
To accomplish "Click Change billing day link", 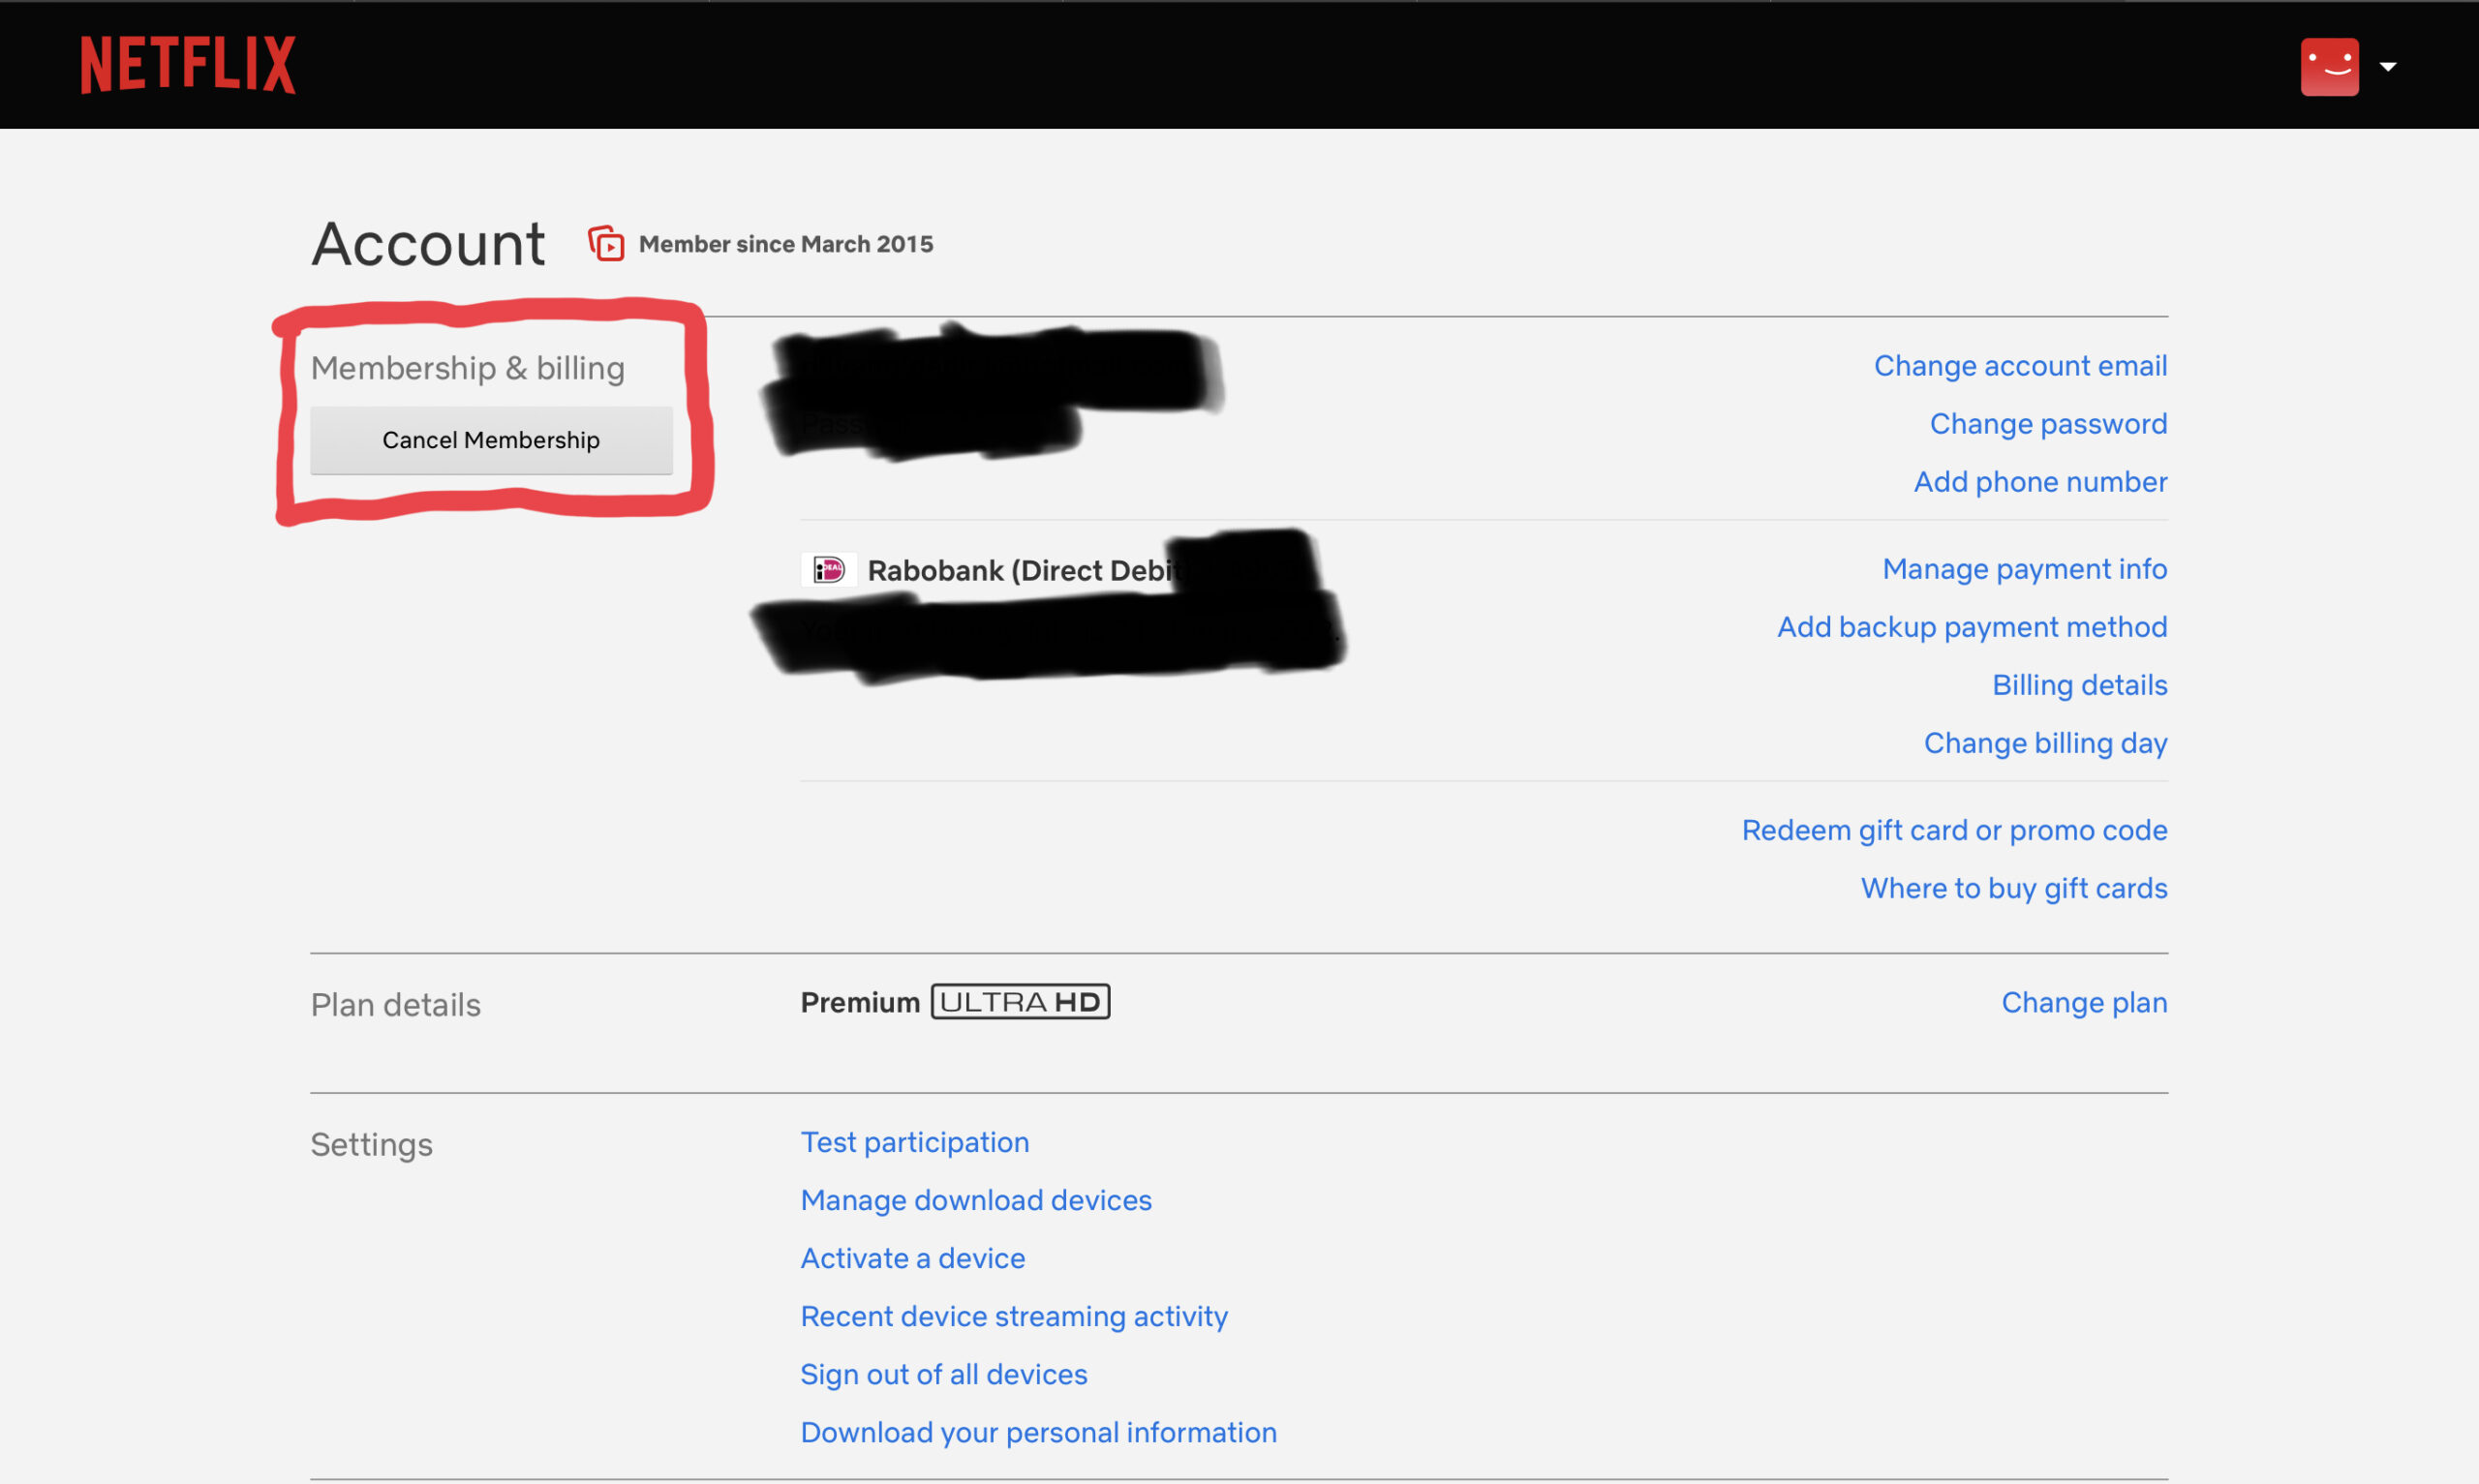I will tap(2045, 743).
